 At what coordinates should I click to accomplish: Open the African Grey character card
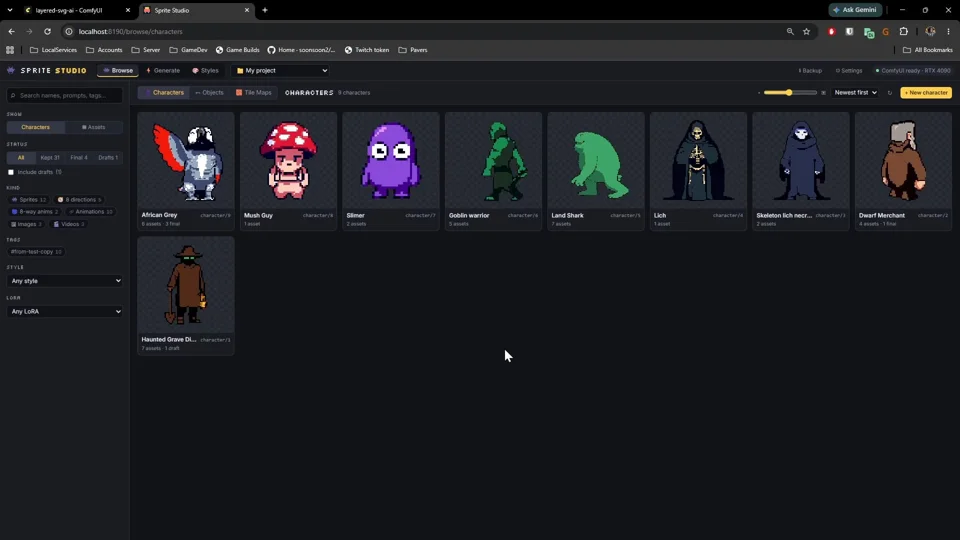[x=186, y=171]
